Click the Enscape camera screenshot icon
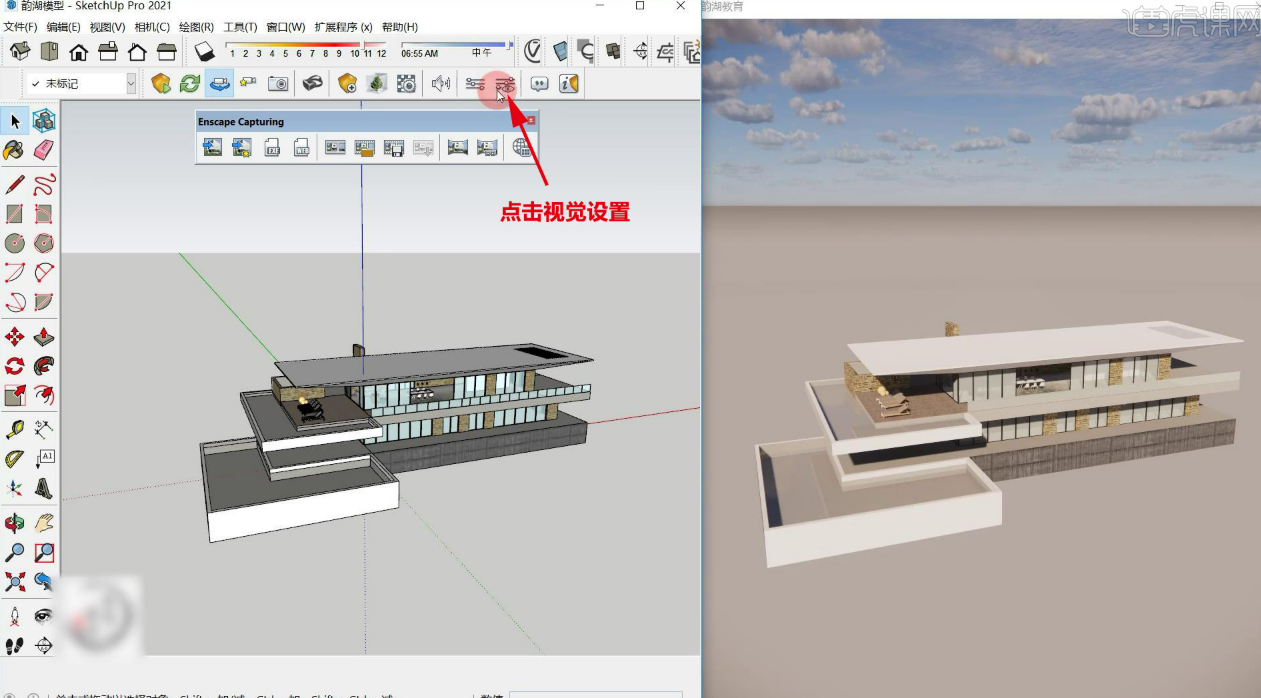The height and width of the screenshot is (698, 1261). point(278,84)
